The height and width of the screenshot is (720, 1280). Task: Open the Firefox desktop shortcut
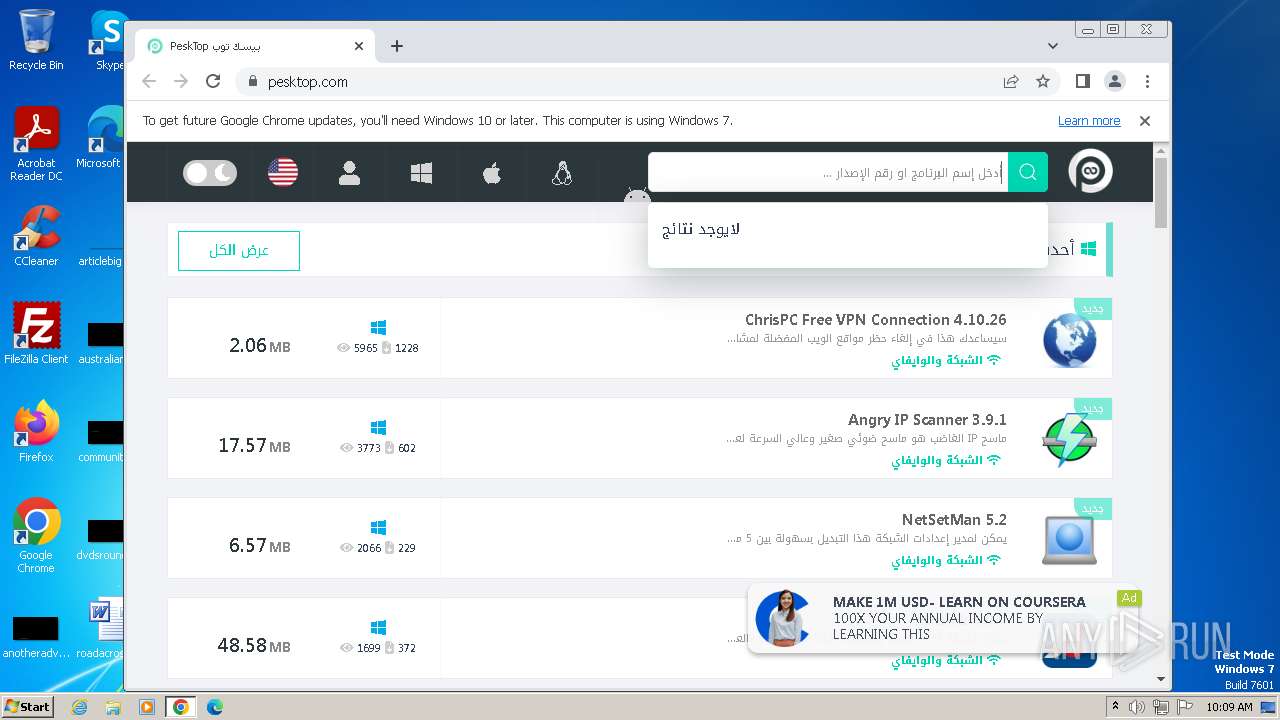[x=36, y=432]
